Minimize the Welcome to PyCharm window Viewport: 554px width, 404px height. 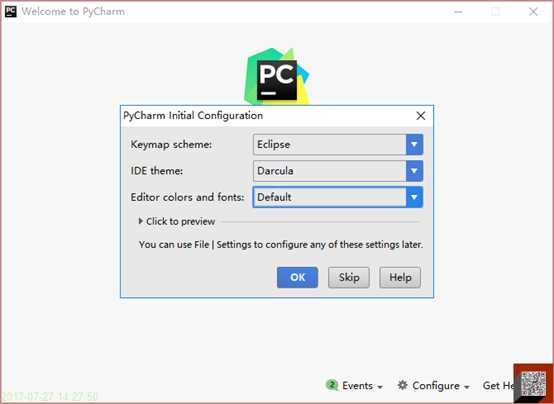[x=458, y=12]
